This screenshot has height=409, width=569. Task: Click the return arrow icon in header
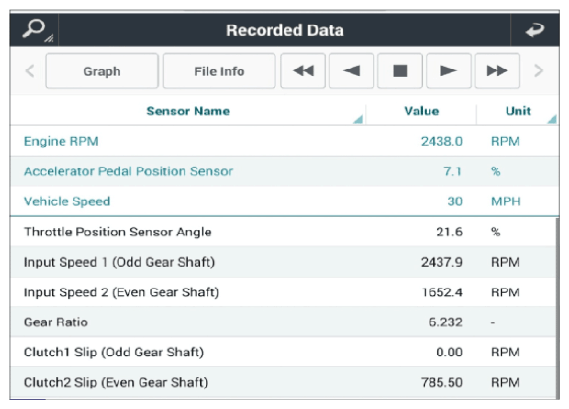pos(535,30)
